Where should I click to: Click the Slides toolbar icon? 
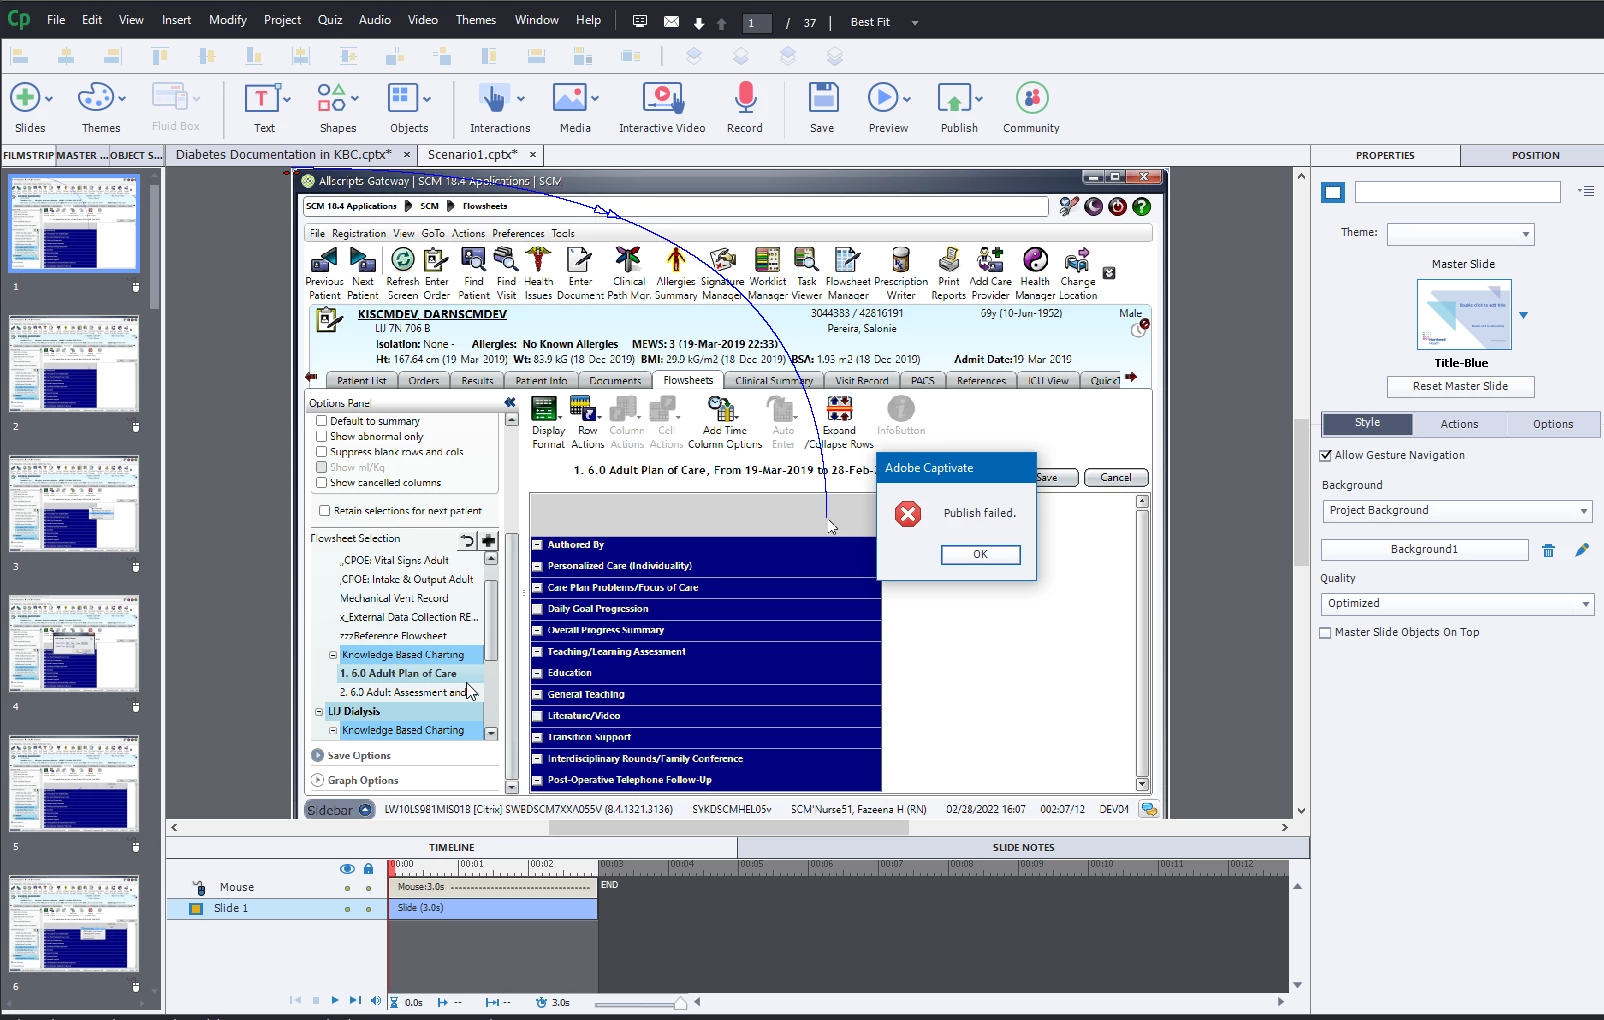pyautogui.click(x=25, y=98)
